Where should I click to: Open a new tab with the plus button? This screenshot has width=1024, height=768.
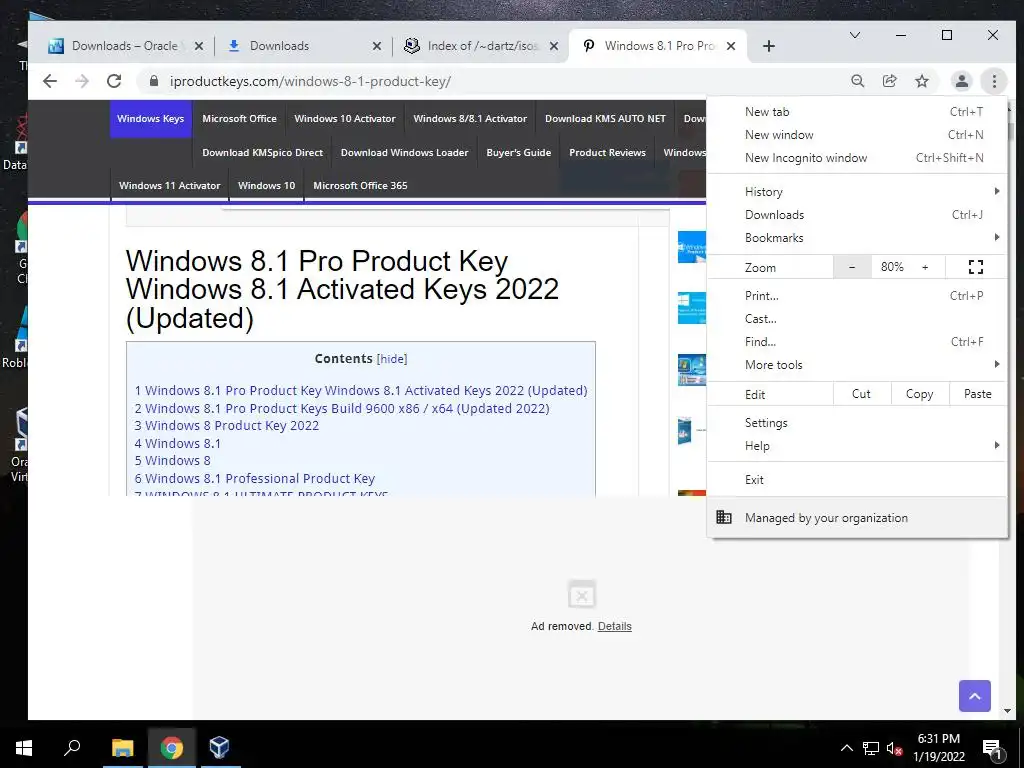pyautogui.click(x=769, y=46)
